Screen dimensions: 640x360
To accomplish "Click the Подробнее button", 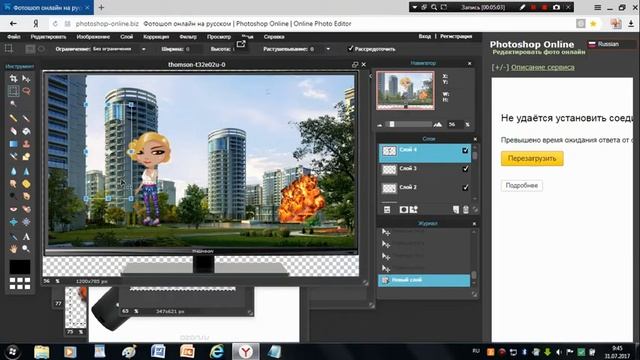I will pos(522,185).
